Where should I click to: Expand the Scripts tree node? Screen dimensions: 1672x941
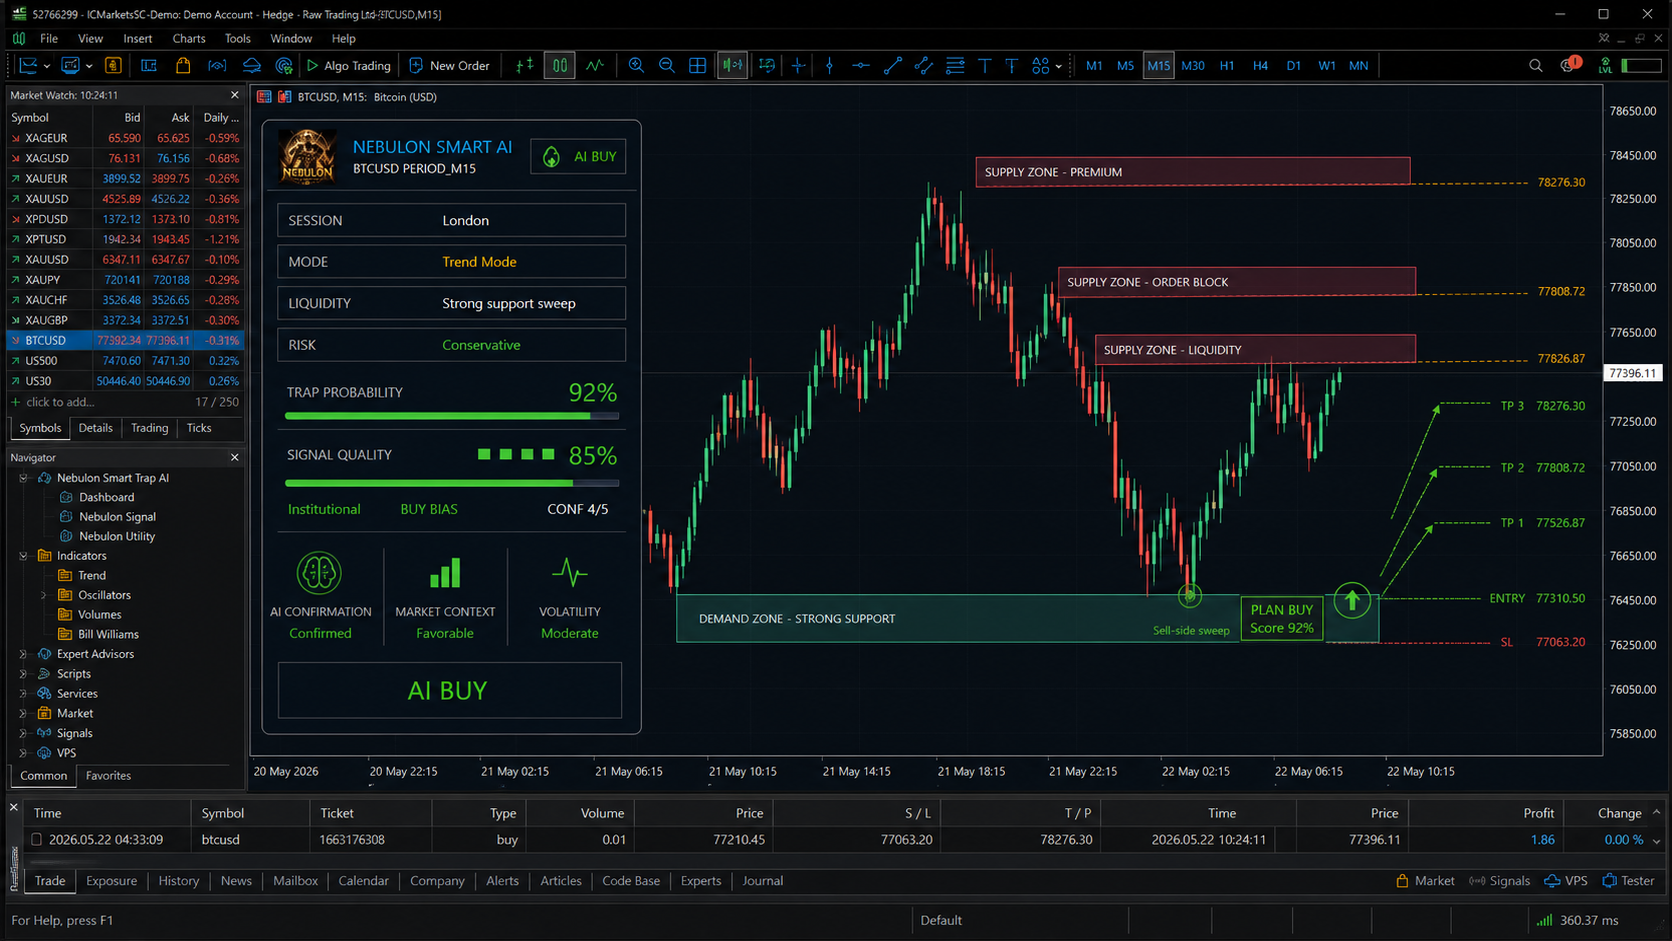coord(23,674)
